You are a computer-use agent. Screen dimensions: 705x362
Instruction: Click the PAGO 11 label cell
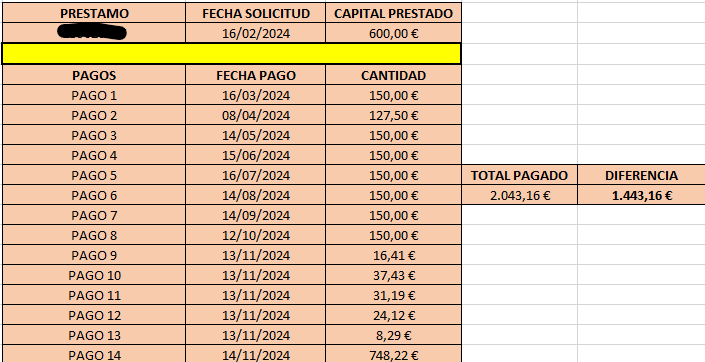tap(94, 295)
